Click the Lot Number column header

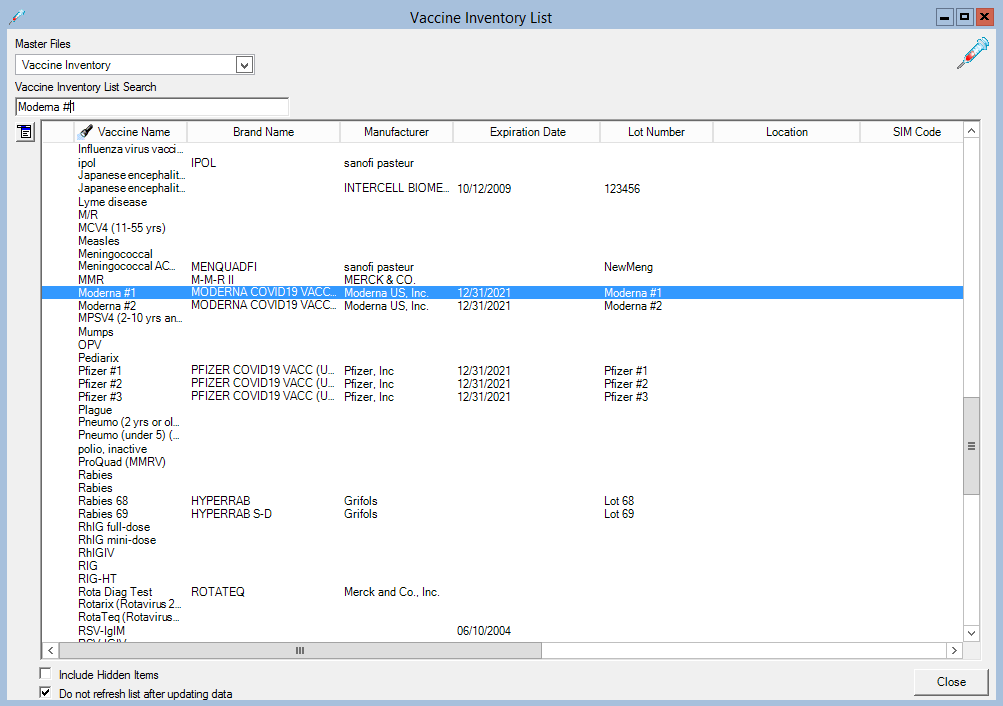[x=656, y=132]
